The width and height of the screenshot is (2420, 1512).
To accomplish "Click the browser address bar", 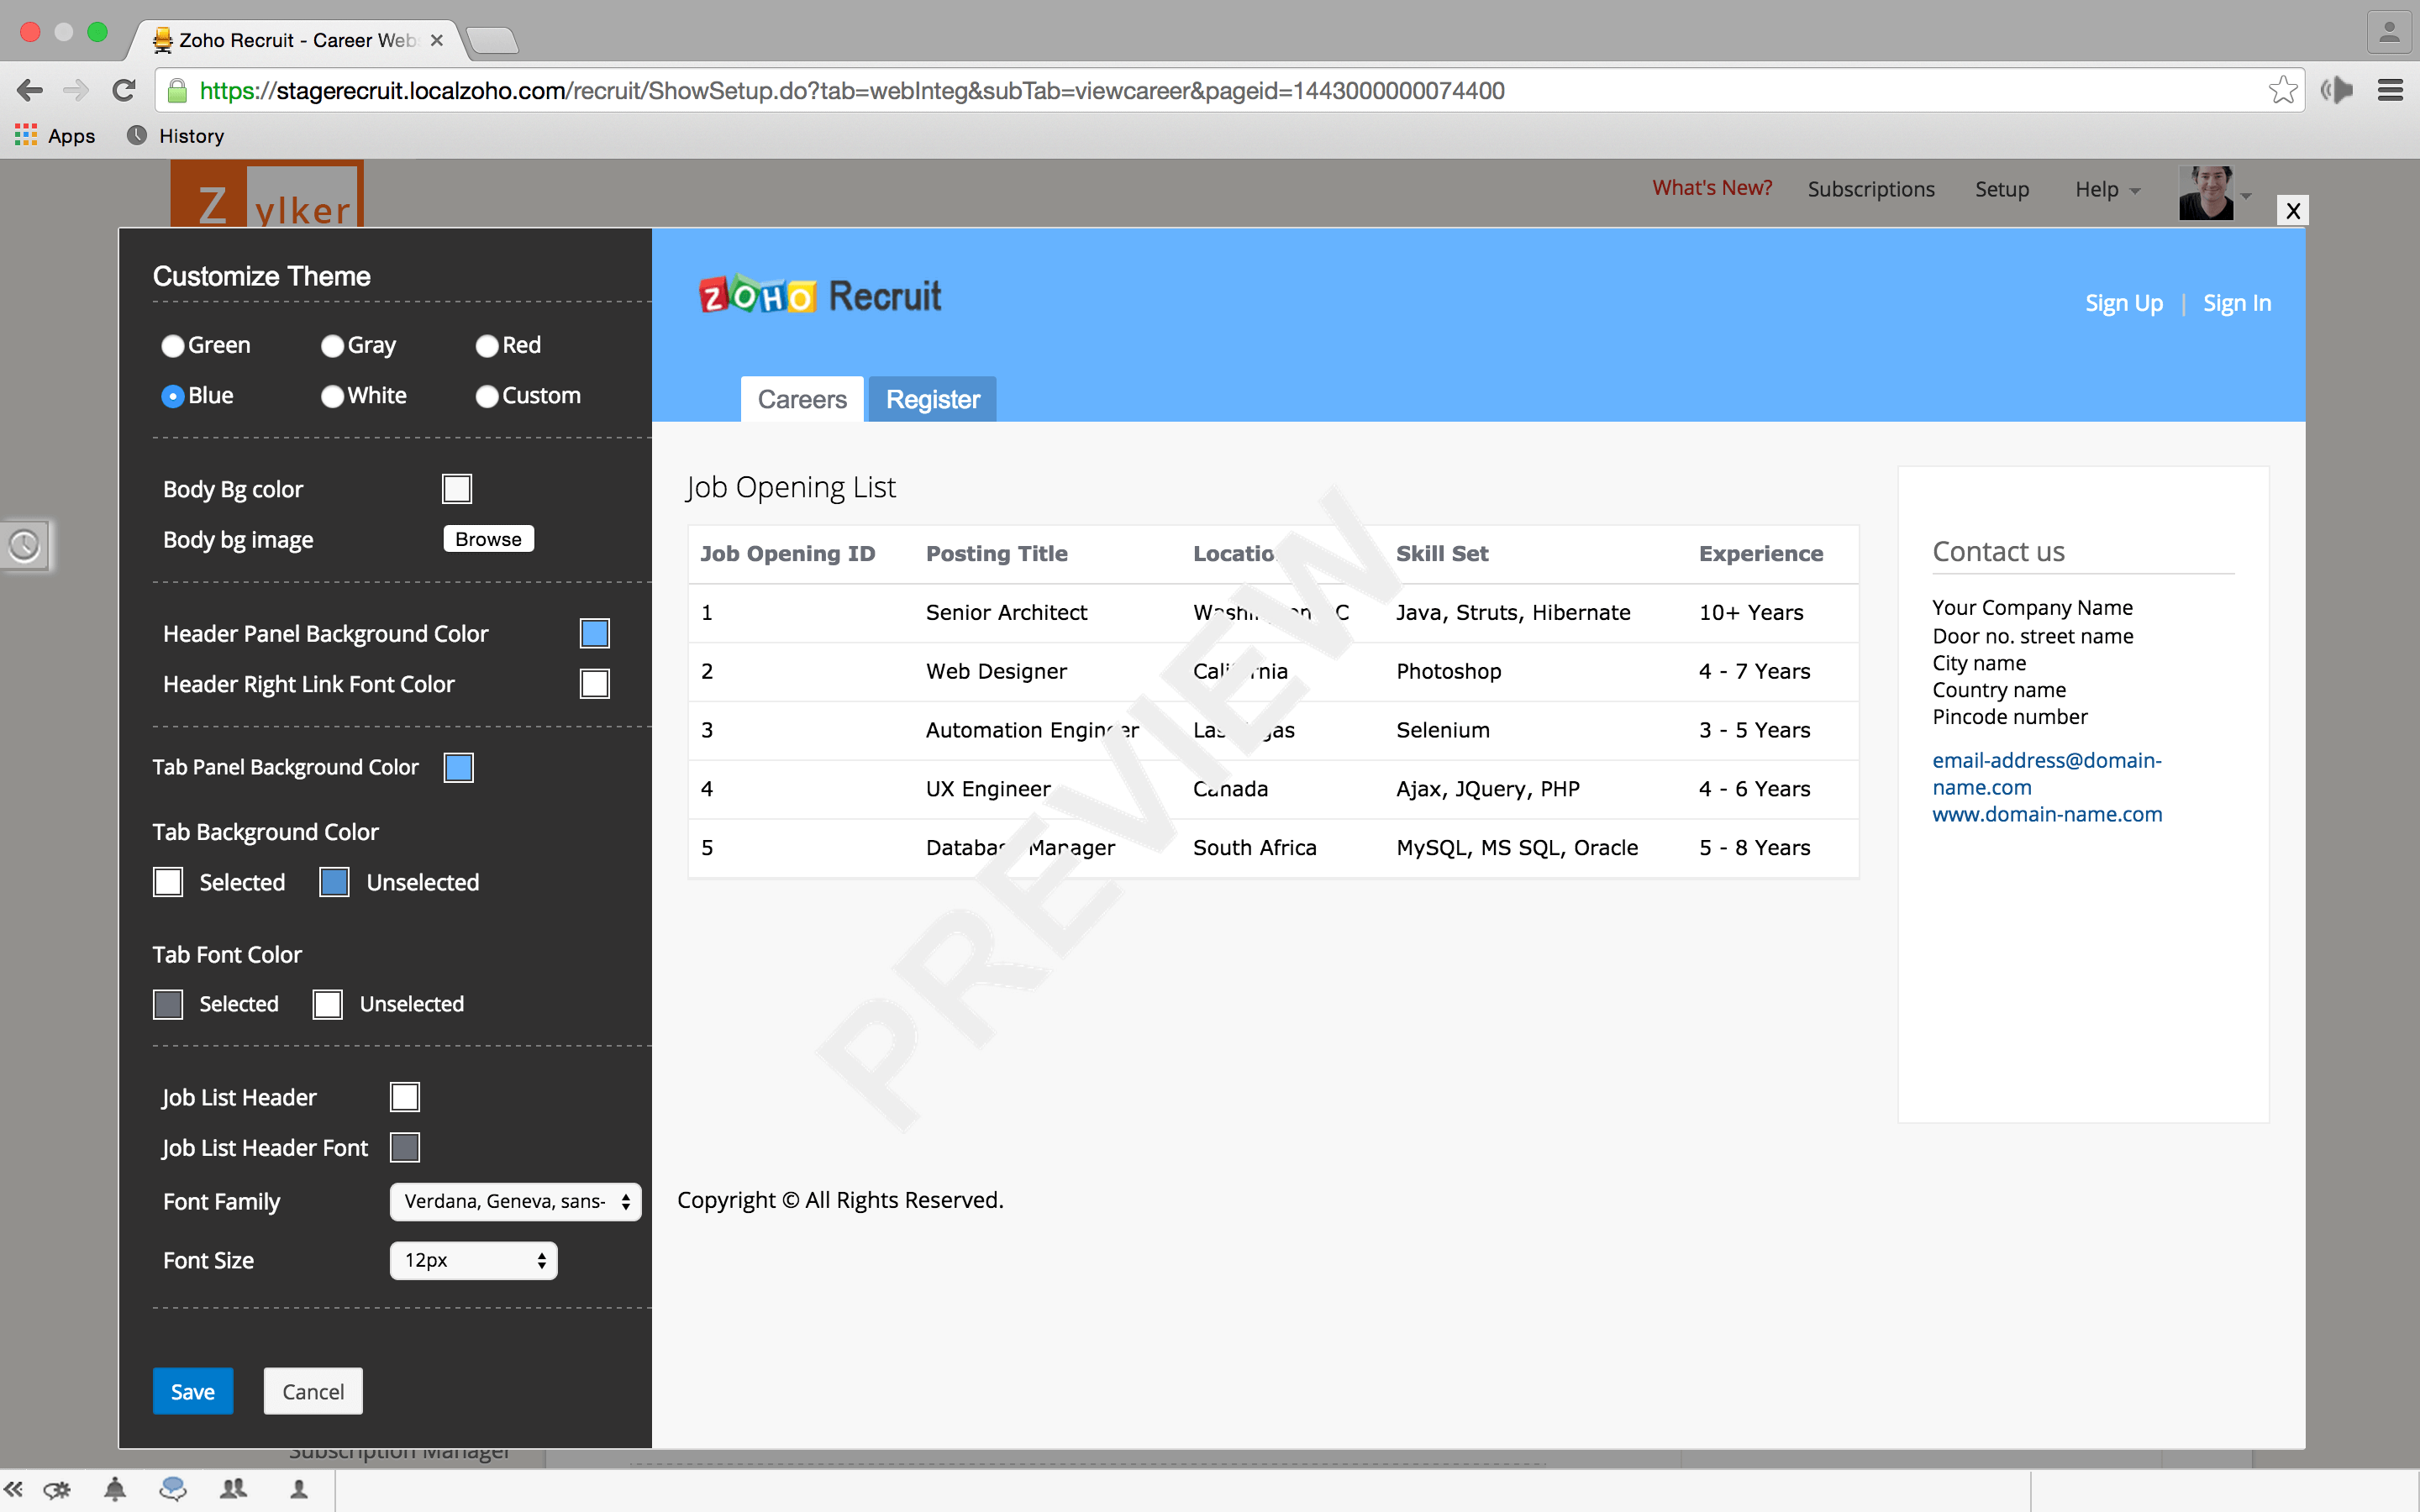I will (x=1230, y=90).
